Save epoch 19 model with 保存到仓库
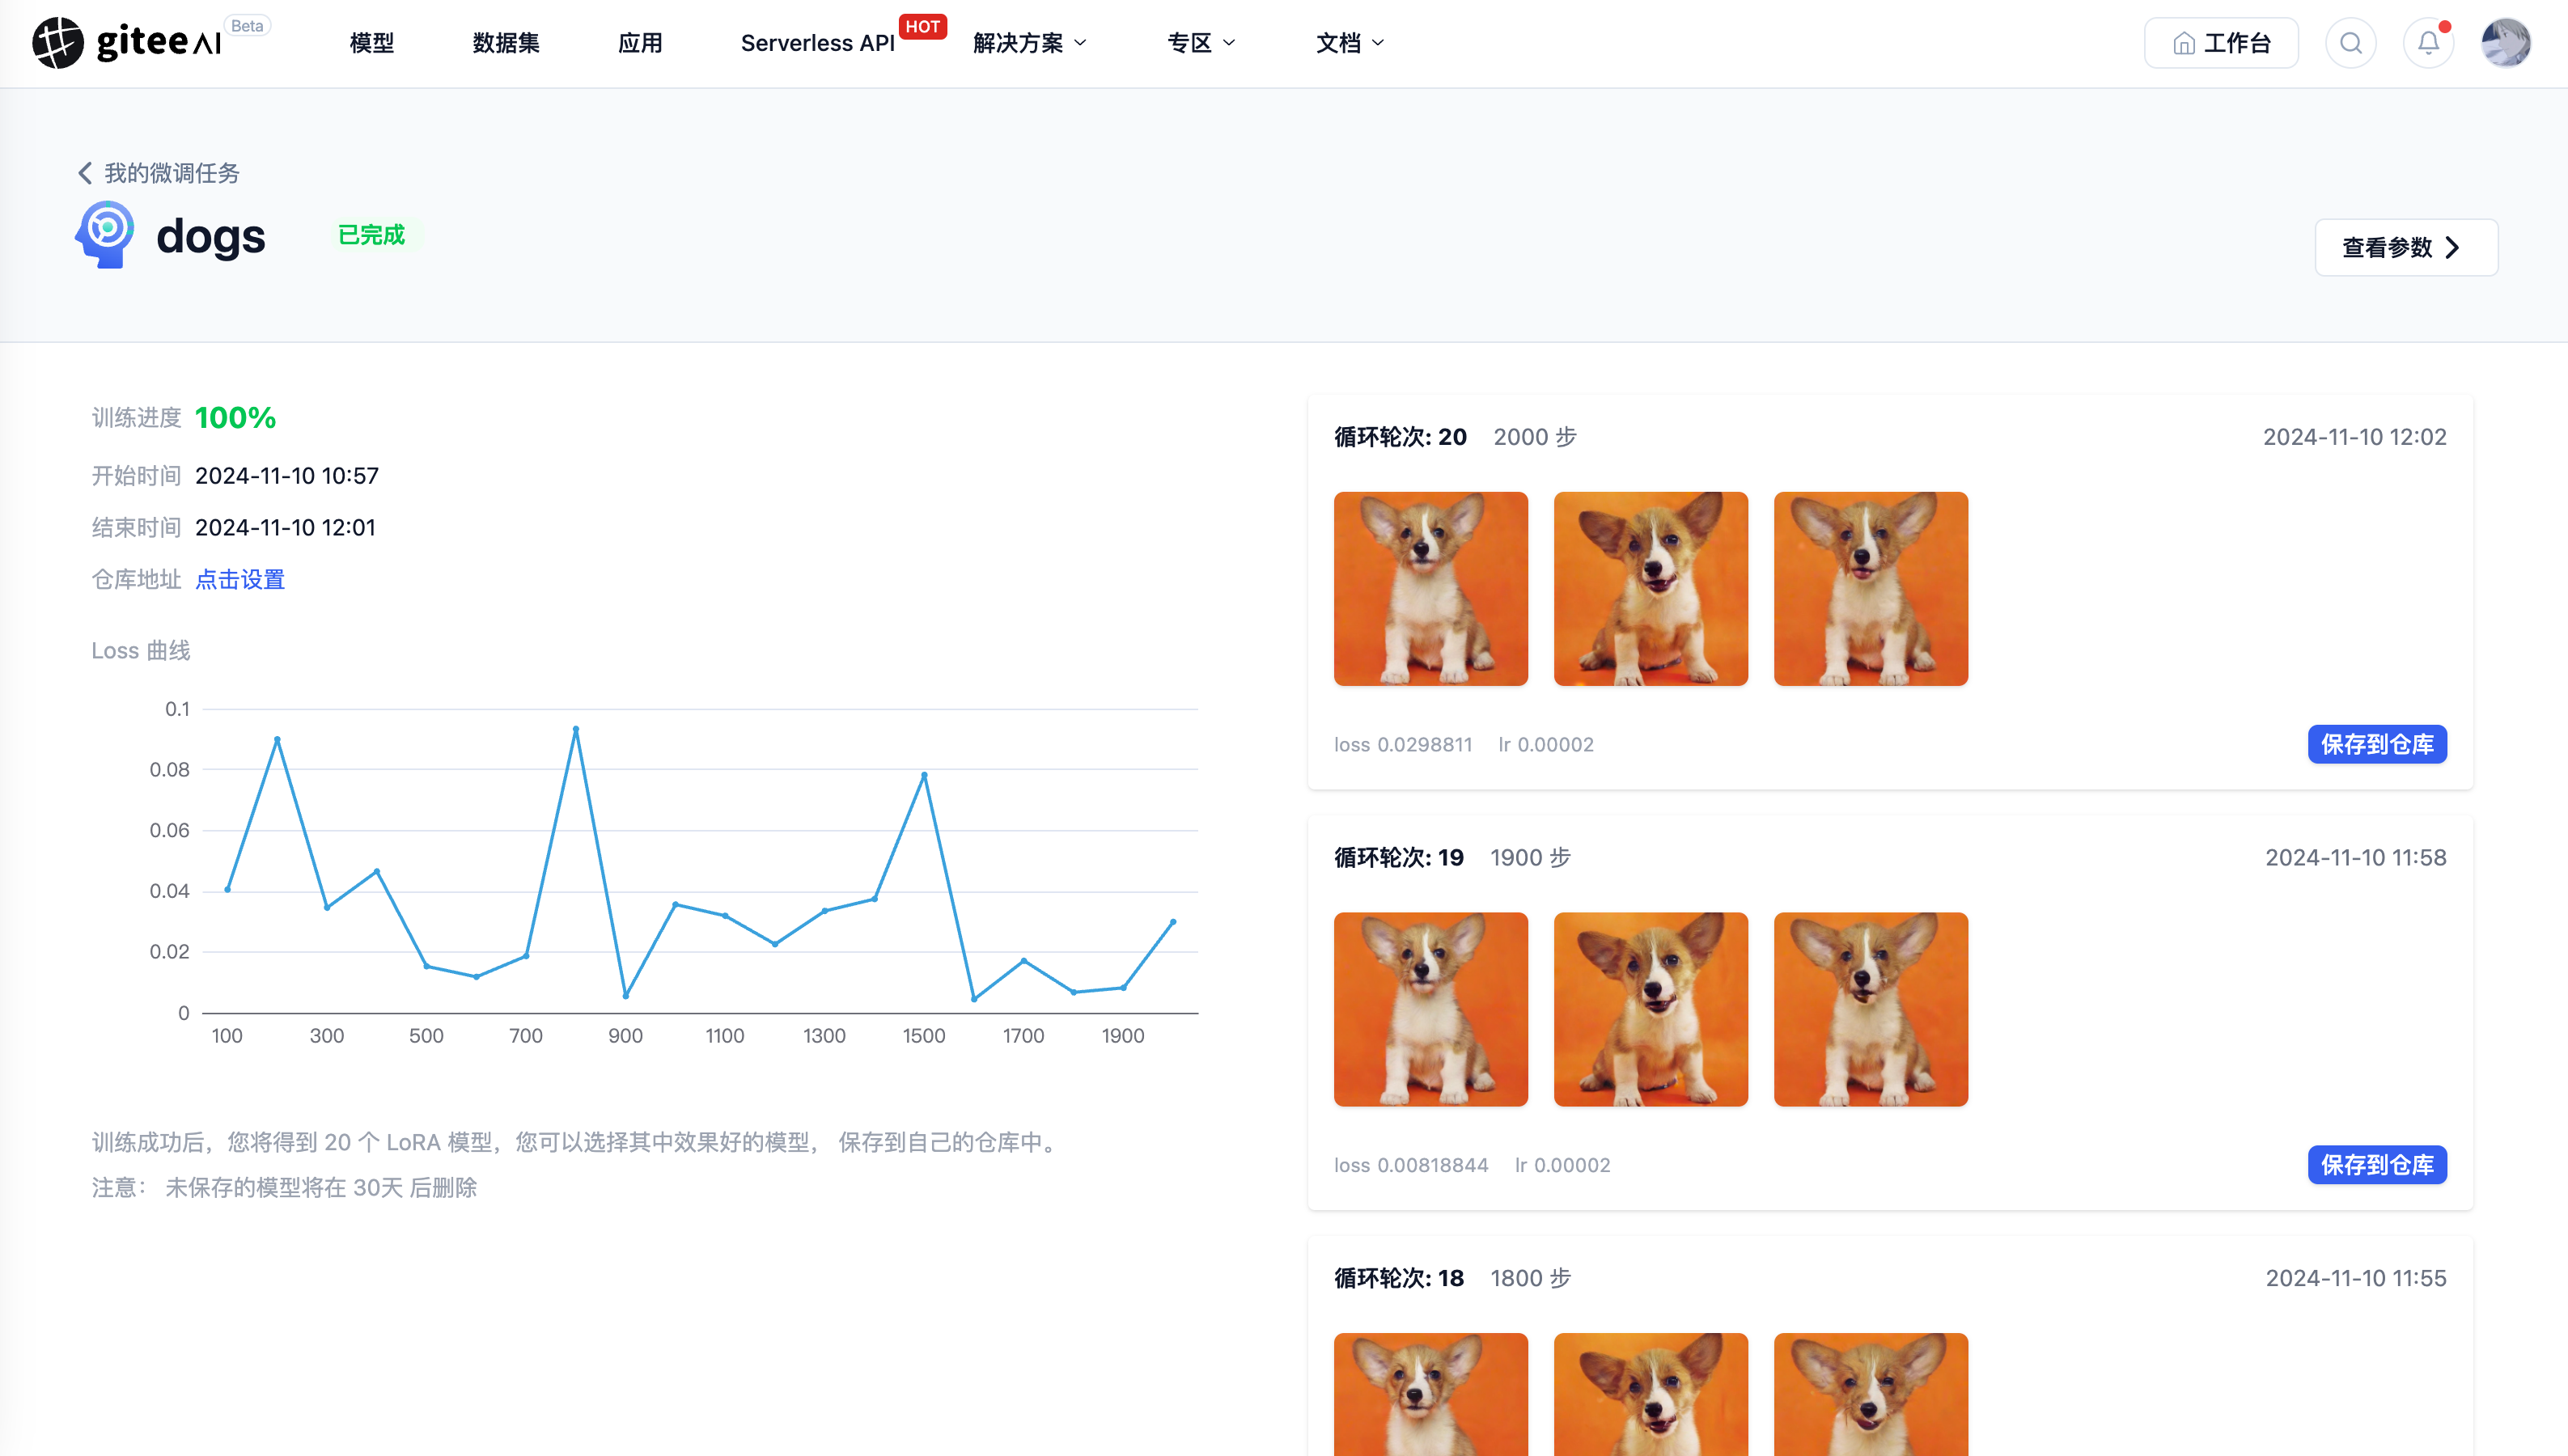The image size is (2568, 1456). 2377,1164
